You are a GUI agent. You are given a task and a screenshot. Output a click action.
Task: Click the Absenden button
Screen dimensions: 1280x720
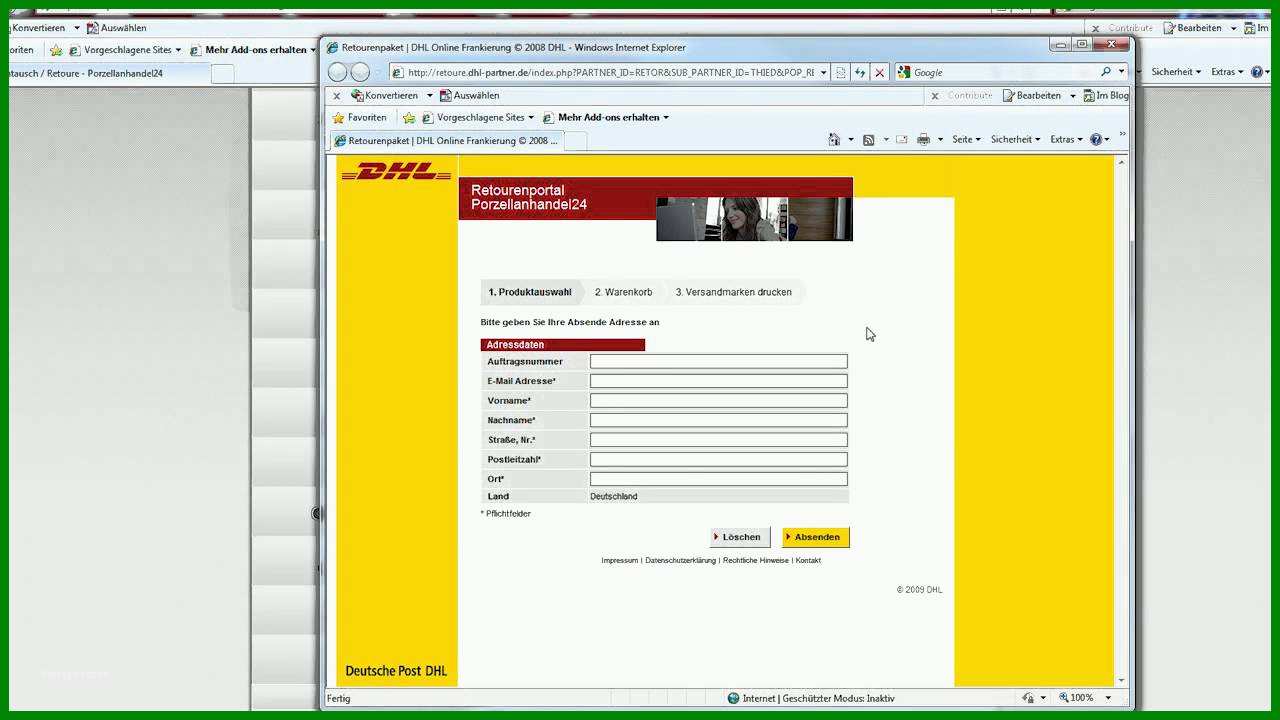[x=816, y=537]
